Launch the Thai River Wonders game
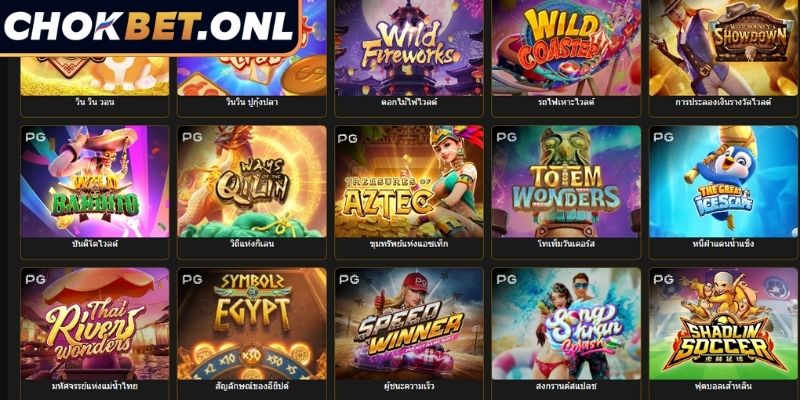Viewport: 800px width, 400px height. tap(95, 324)
